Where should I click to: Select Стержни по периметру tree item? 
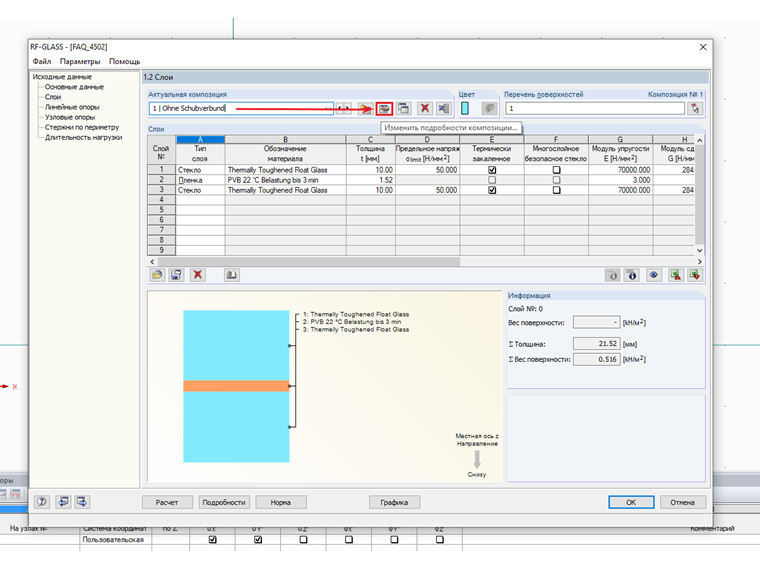(82, 127)
